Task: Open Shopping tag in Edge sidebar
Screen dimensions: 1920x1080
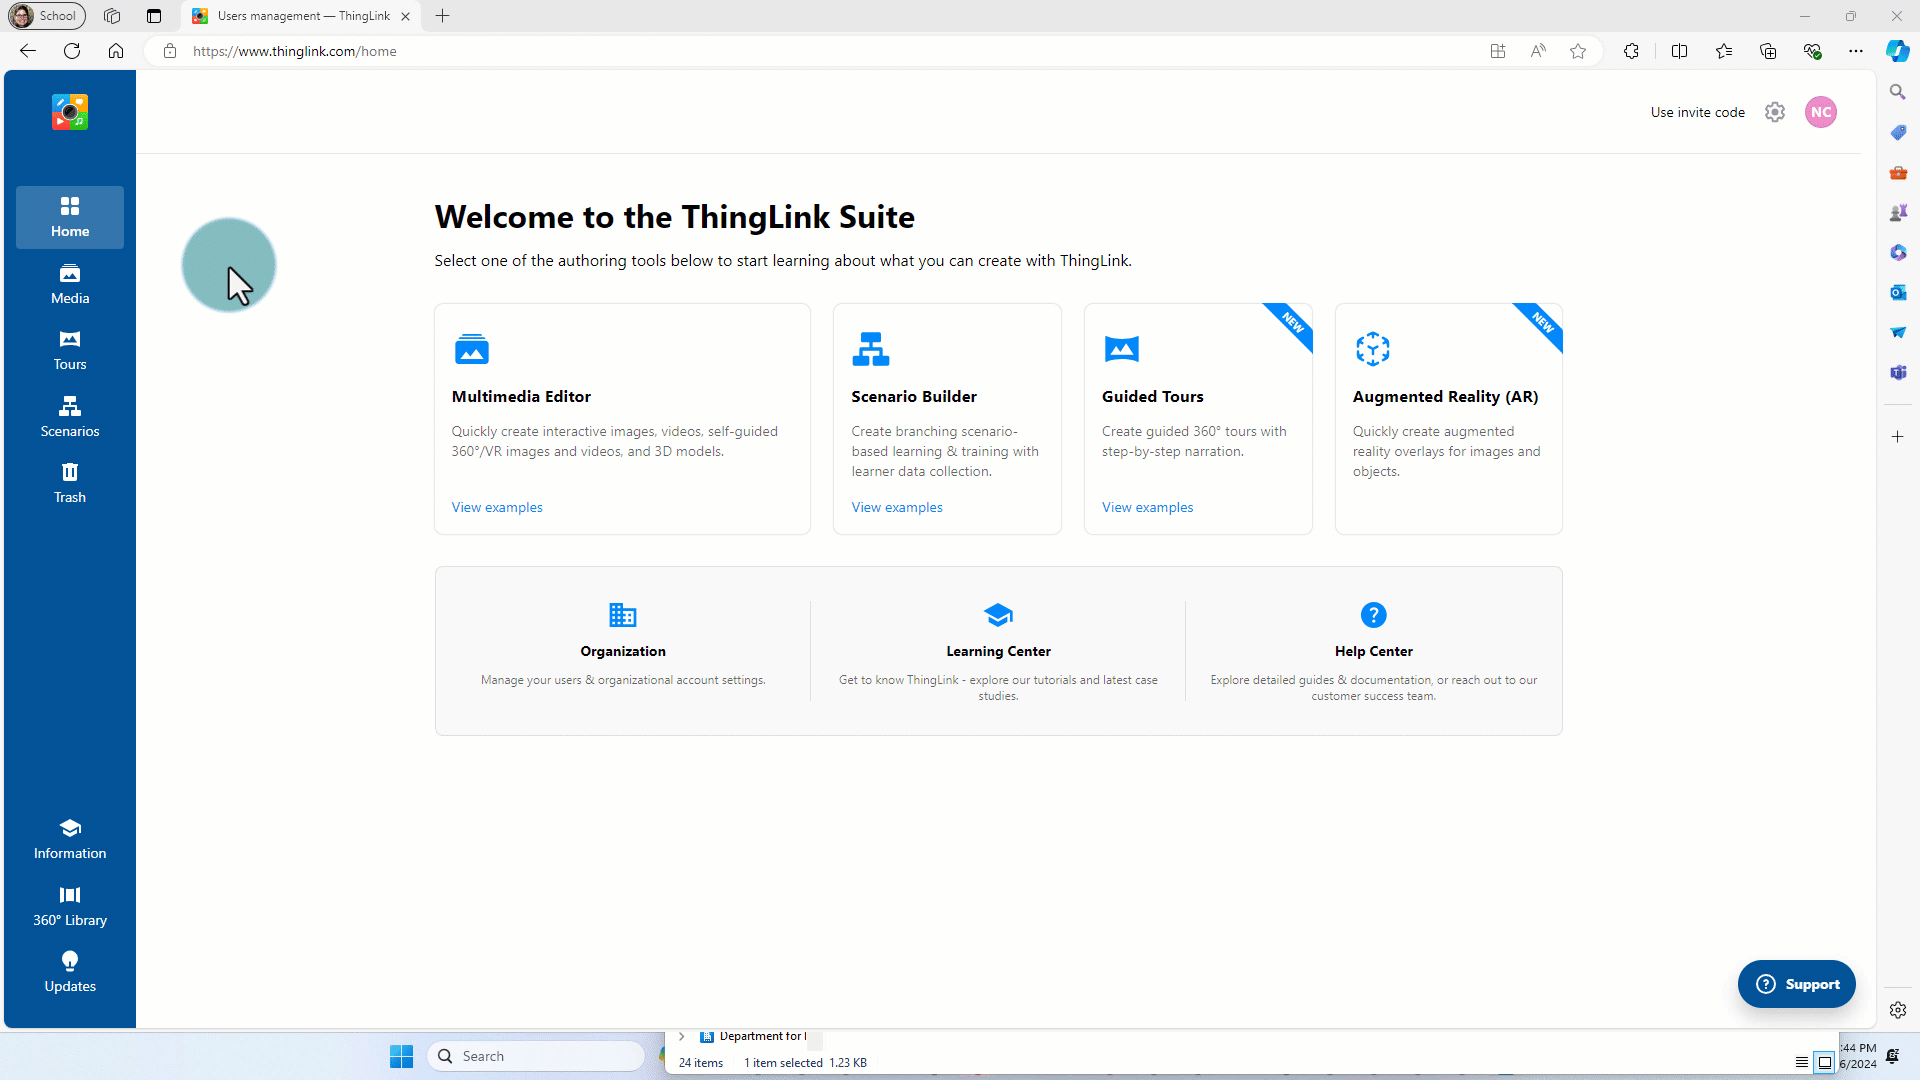Action: click(1897, 132)
